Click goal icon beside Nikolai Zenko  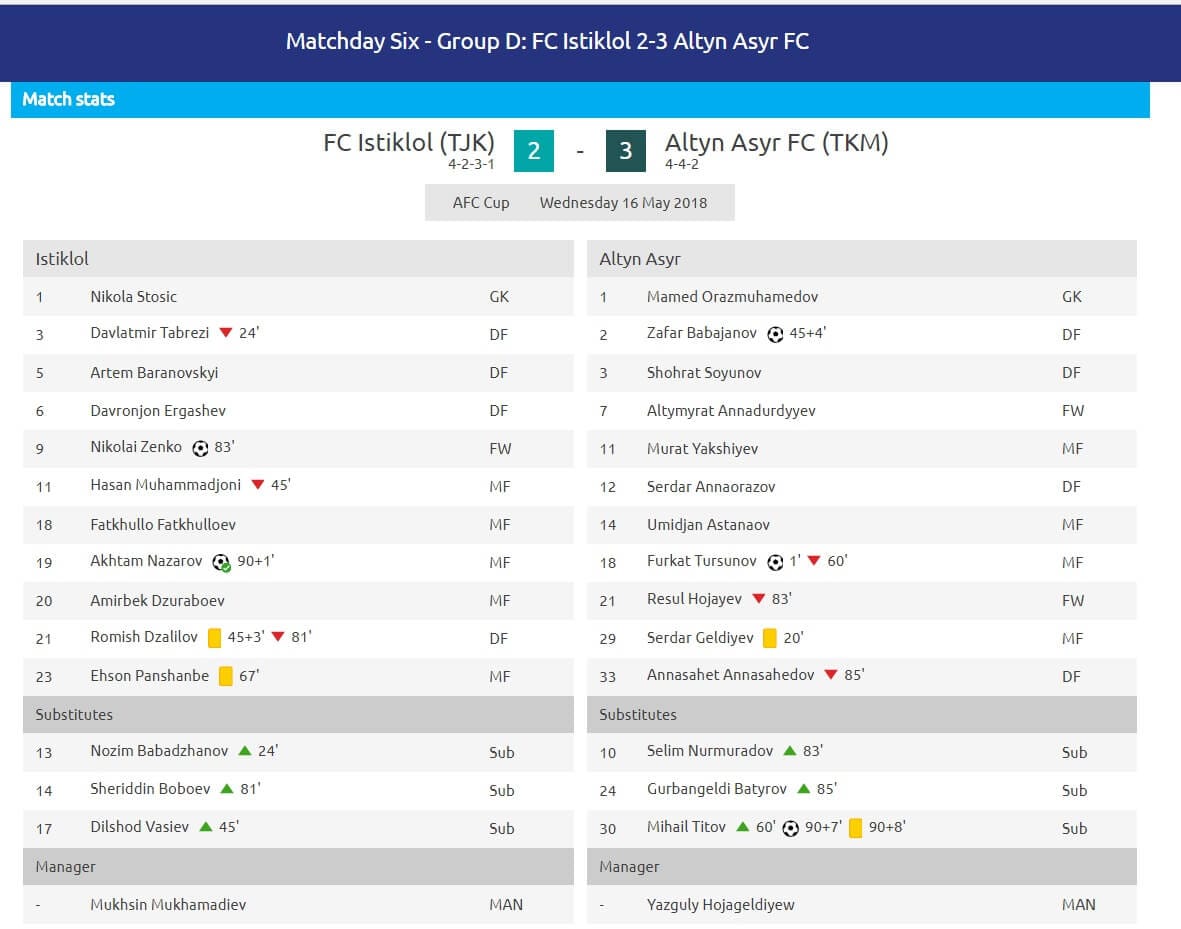pos(200,449)
